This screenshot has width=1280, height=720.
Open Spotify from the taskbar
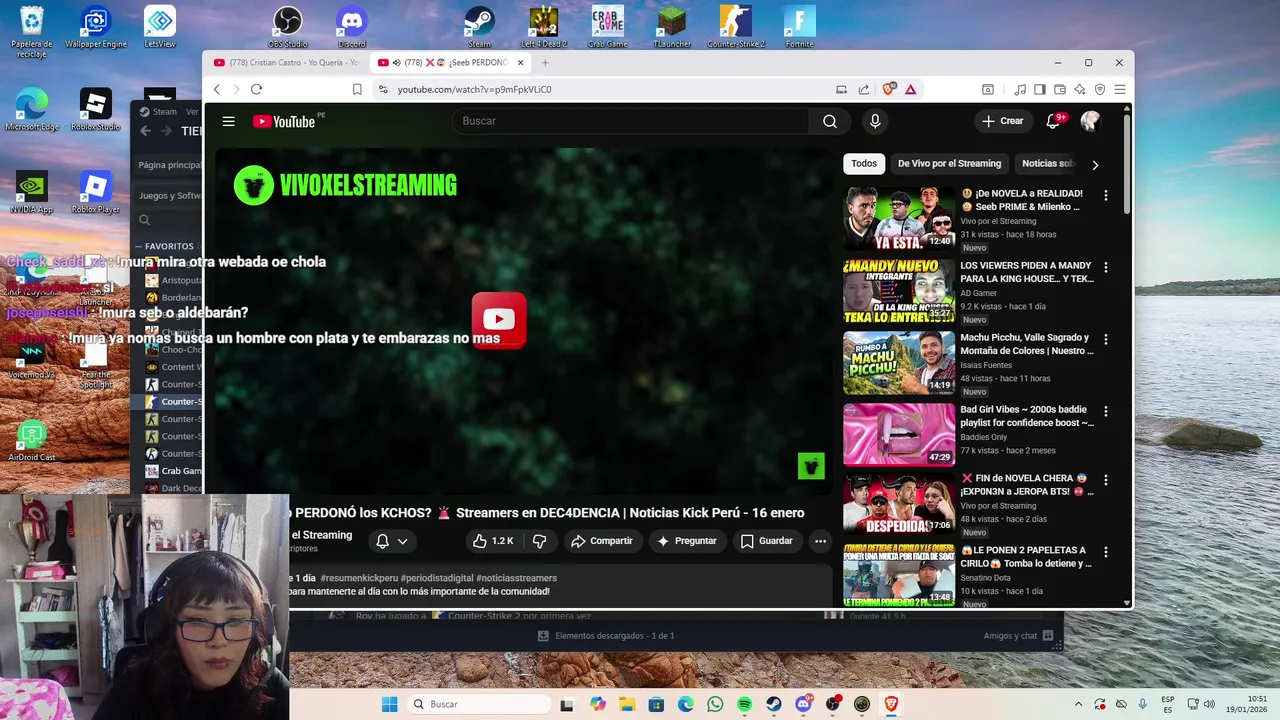pos(744,704)
